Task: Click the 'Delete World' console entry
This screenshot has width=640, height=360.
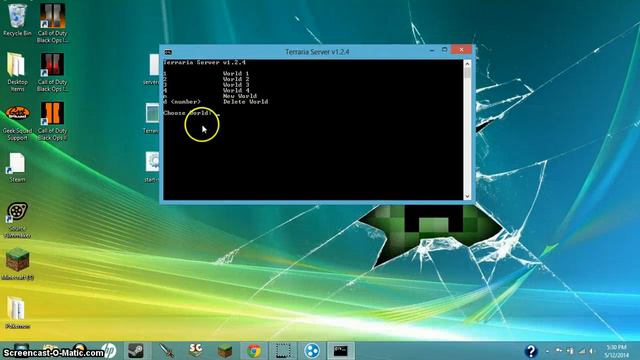Action: pos(245,102)
